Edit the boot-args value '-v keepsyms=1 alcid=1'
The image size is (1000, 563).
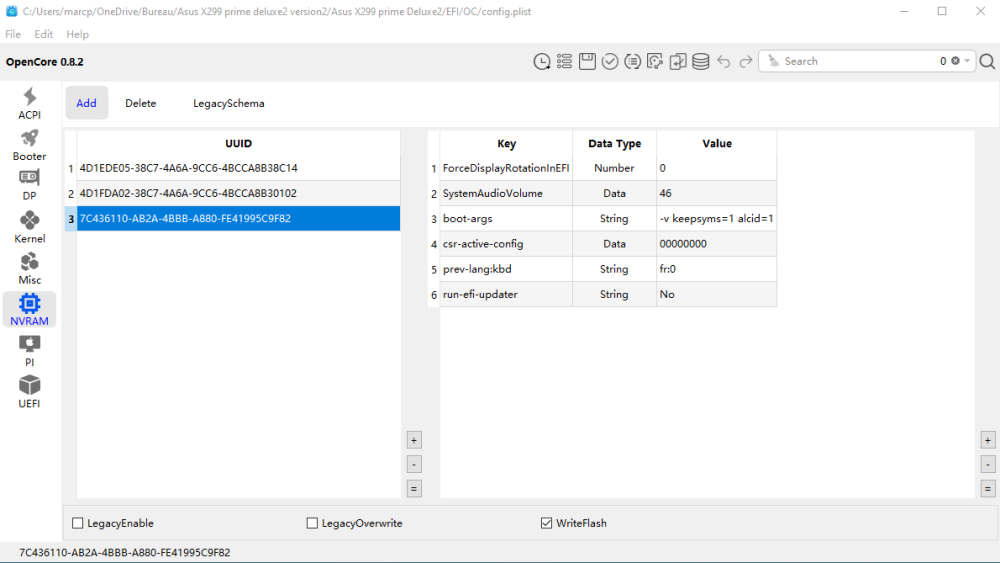coord(716,218)
